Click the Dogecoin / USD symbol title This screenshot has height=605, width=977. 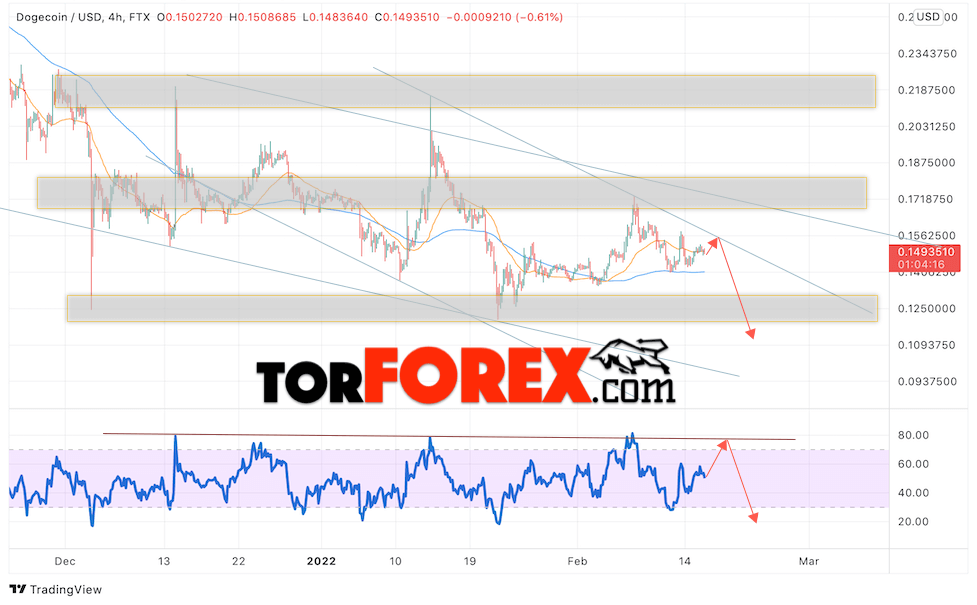click(59, 17)
